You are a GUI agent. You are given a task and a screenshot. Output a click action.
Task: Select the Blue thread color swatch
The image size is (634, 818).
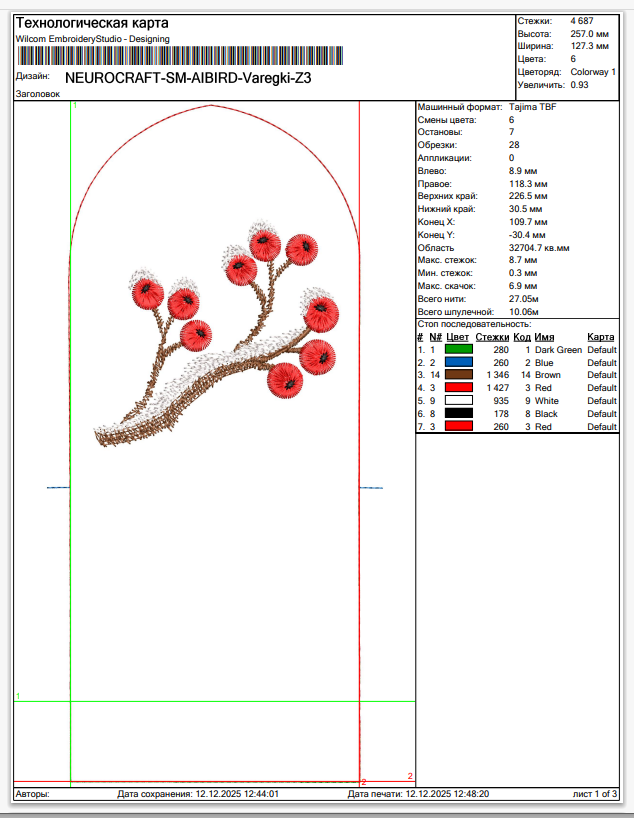click(x=458, y=363)
